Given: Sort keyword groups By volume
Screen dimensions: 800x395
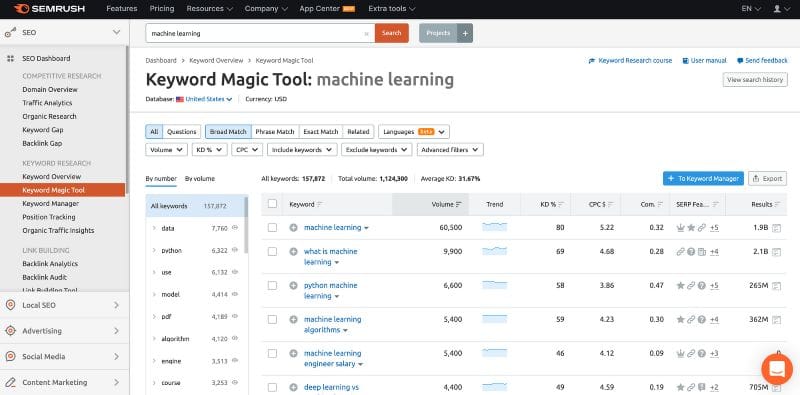Looking at the screenshot, I should (199, 179).
